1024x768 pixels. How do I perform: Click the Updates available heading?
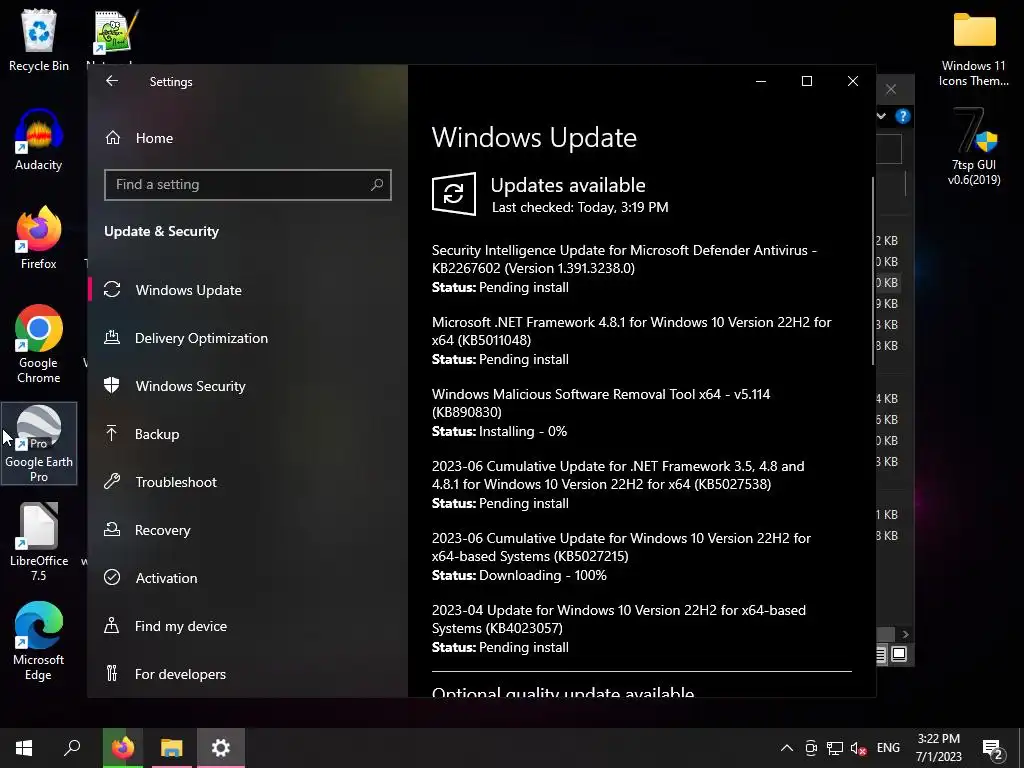(x=568, y=185)
